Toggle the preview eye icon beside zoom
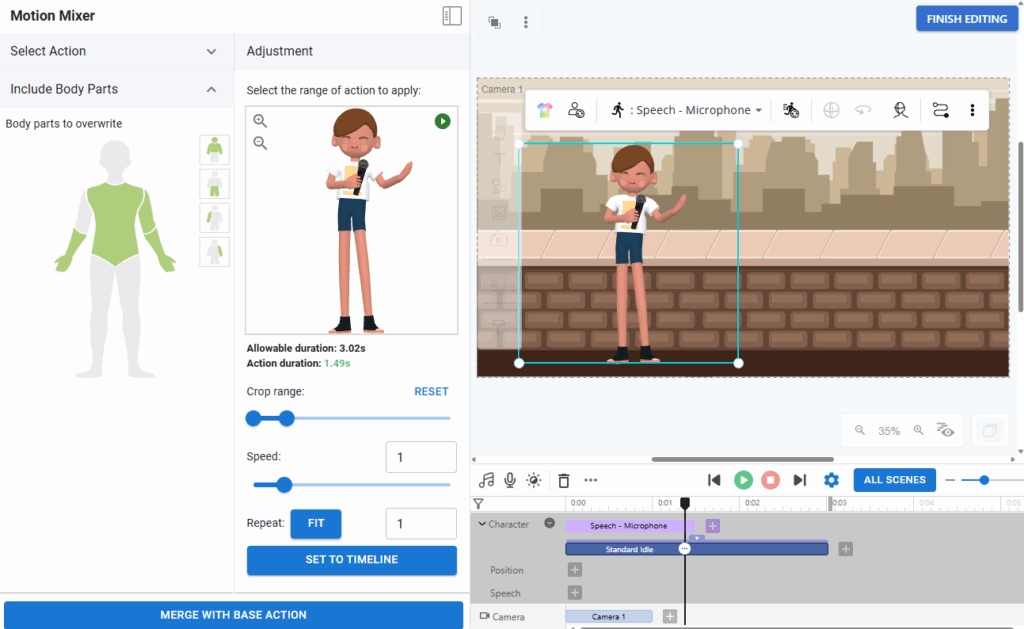This screenshot has height=629, width=1024. point(945,430)
